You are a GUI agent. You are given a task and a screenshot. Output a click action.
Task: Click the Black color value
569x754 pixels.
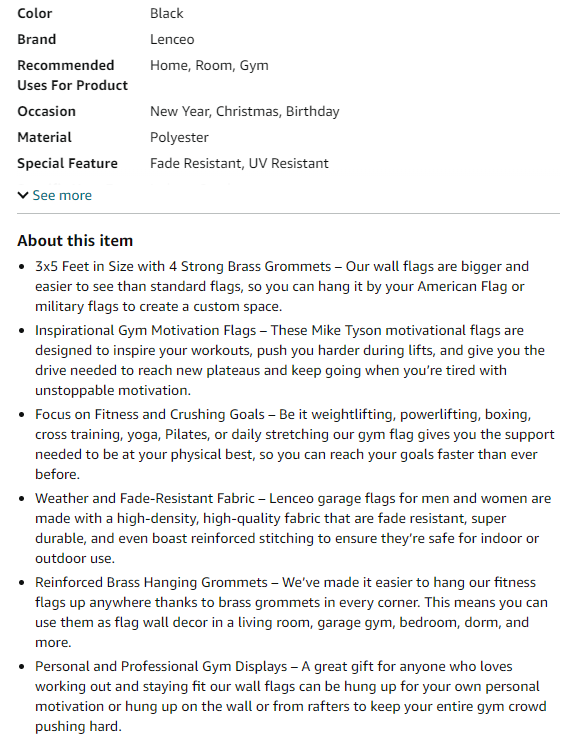coord(166,13)
